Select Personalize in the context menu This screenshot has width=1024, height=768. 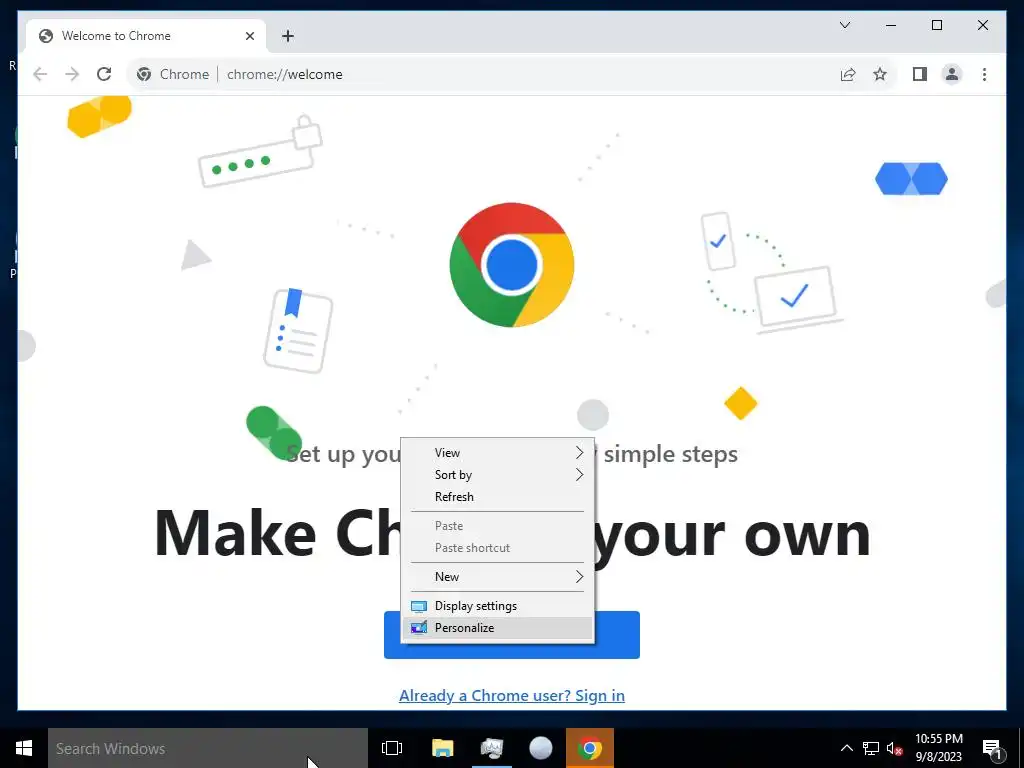498,628
